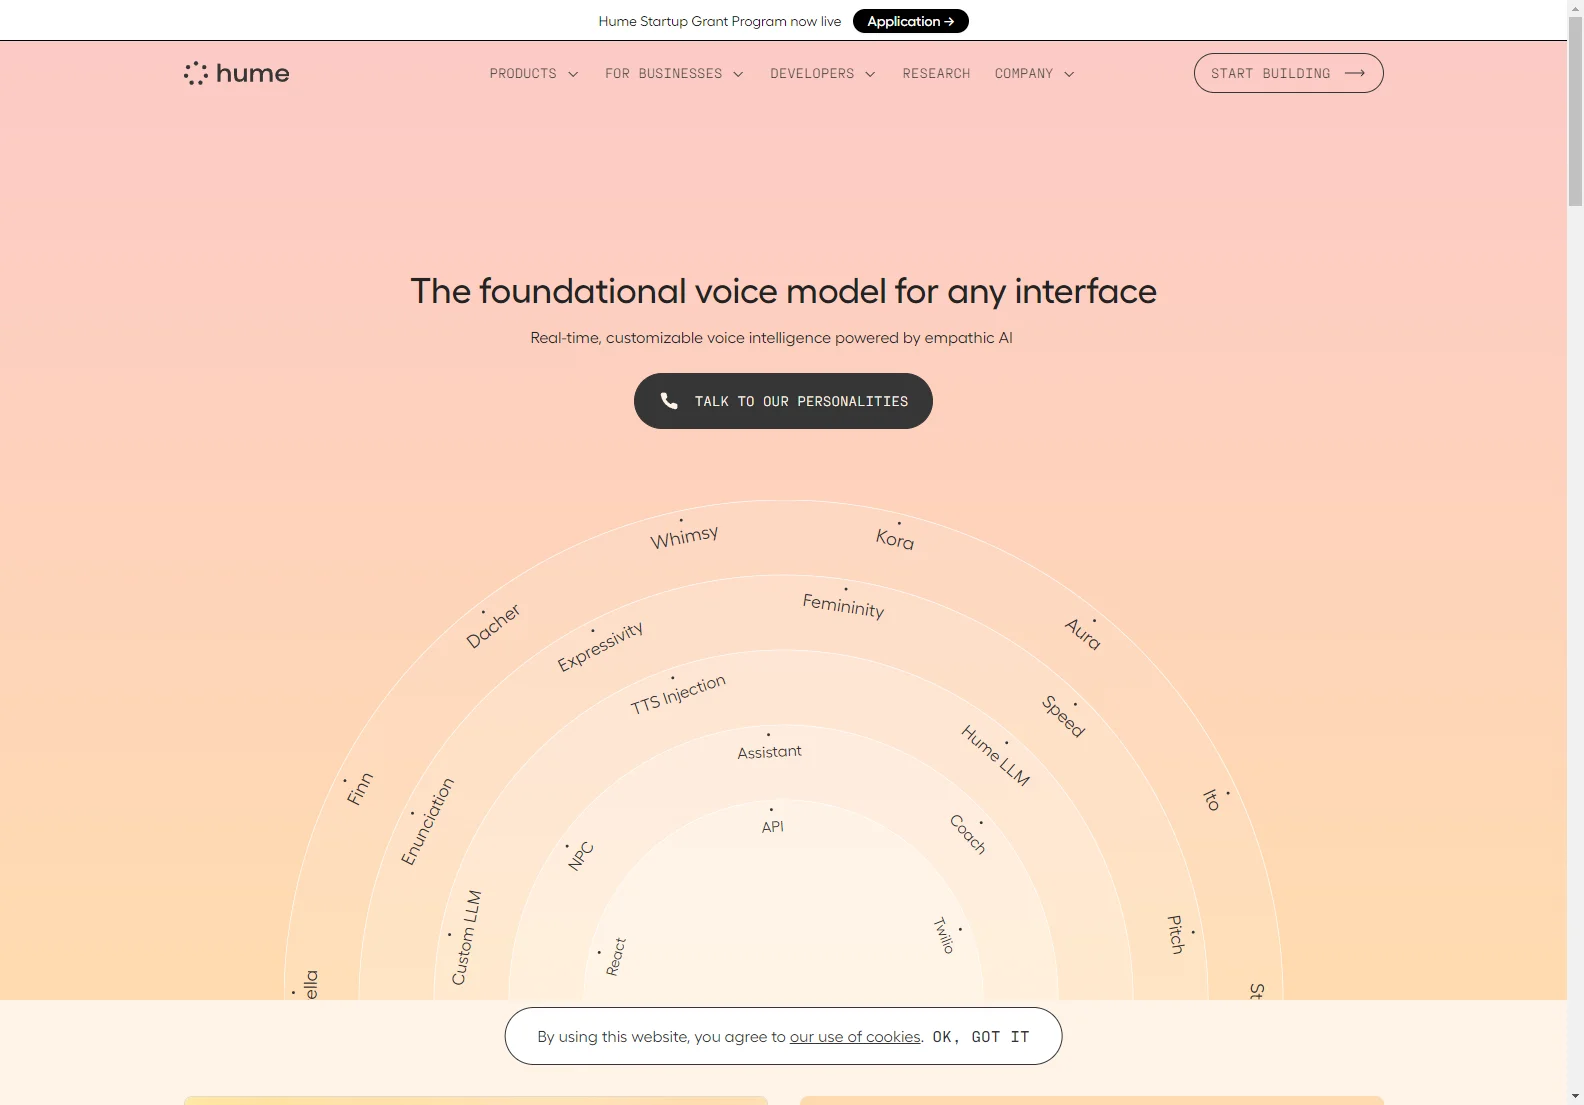
Task: Select the Aura personality label
Action: [1083, 634]
